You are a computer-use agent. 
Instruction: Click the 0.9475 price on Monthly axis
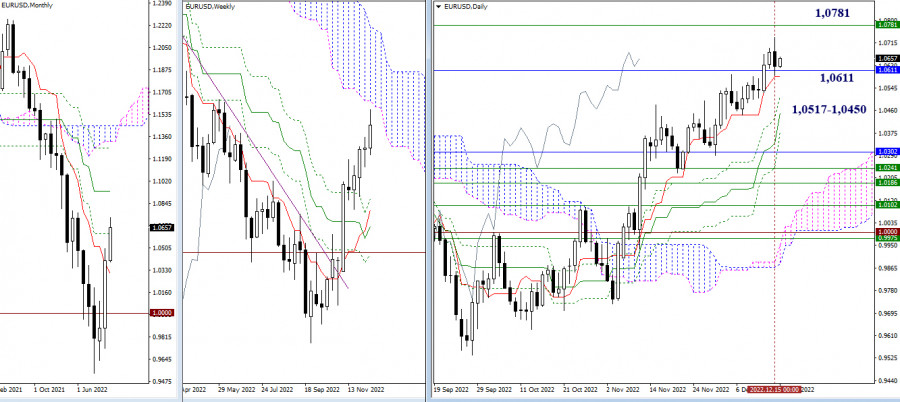click(x=160, y=381)
